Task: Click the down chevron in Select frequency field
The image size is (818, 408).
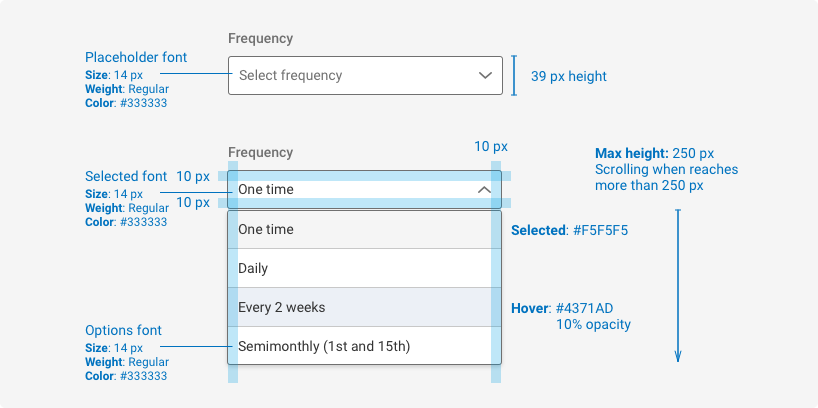Action: tap(485, 75)
